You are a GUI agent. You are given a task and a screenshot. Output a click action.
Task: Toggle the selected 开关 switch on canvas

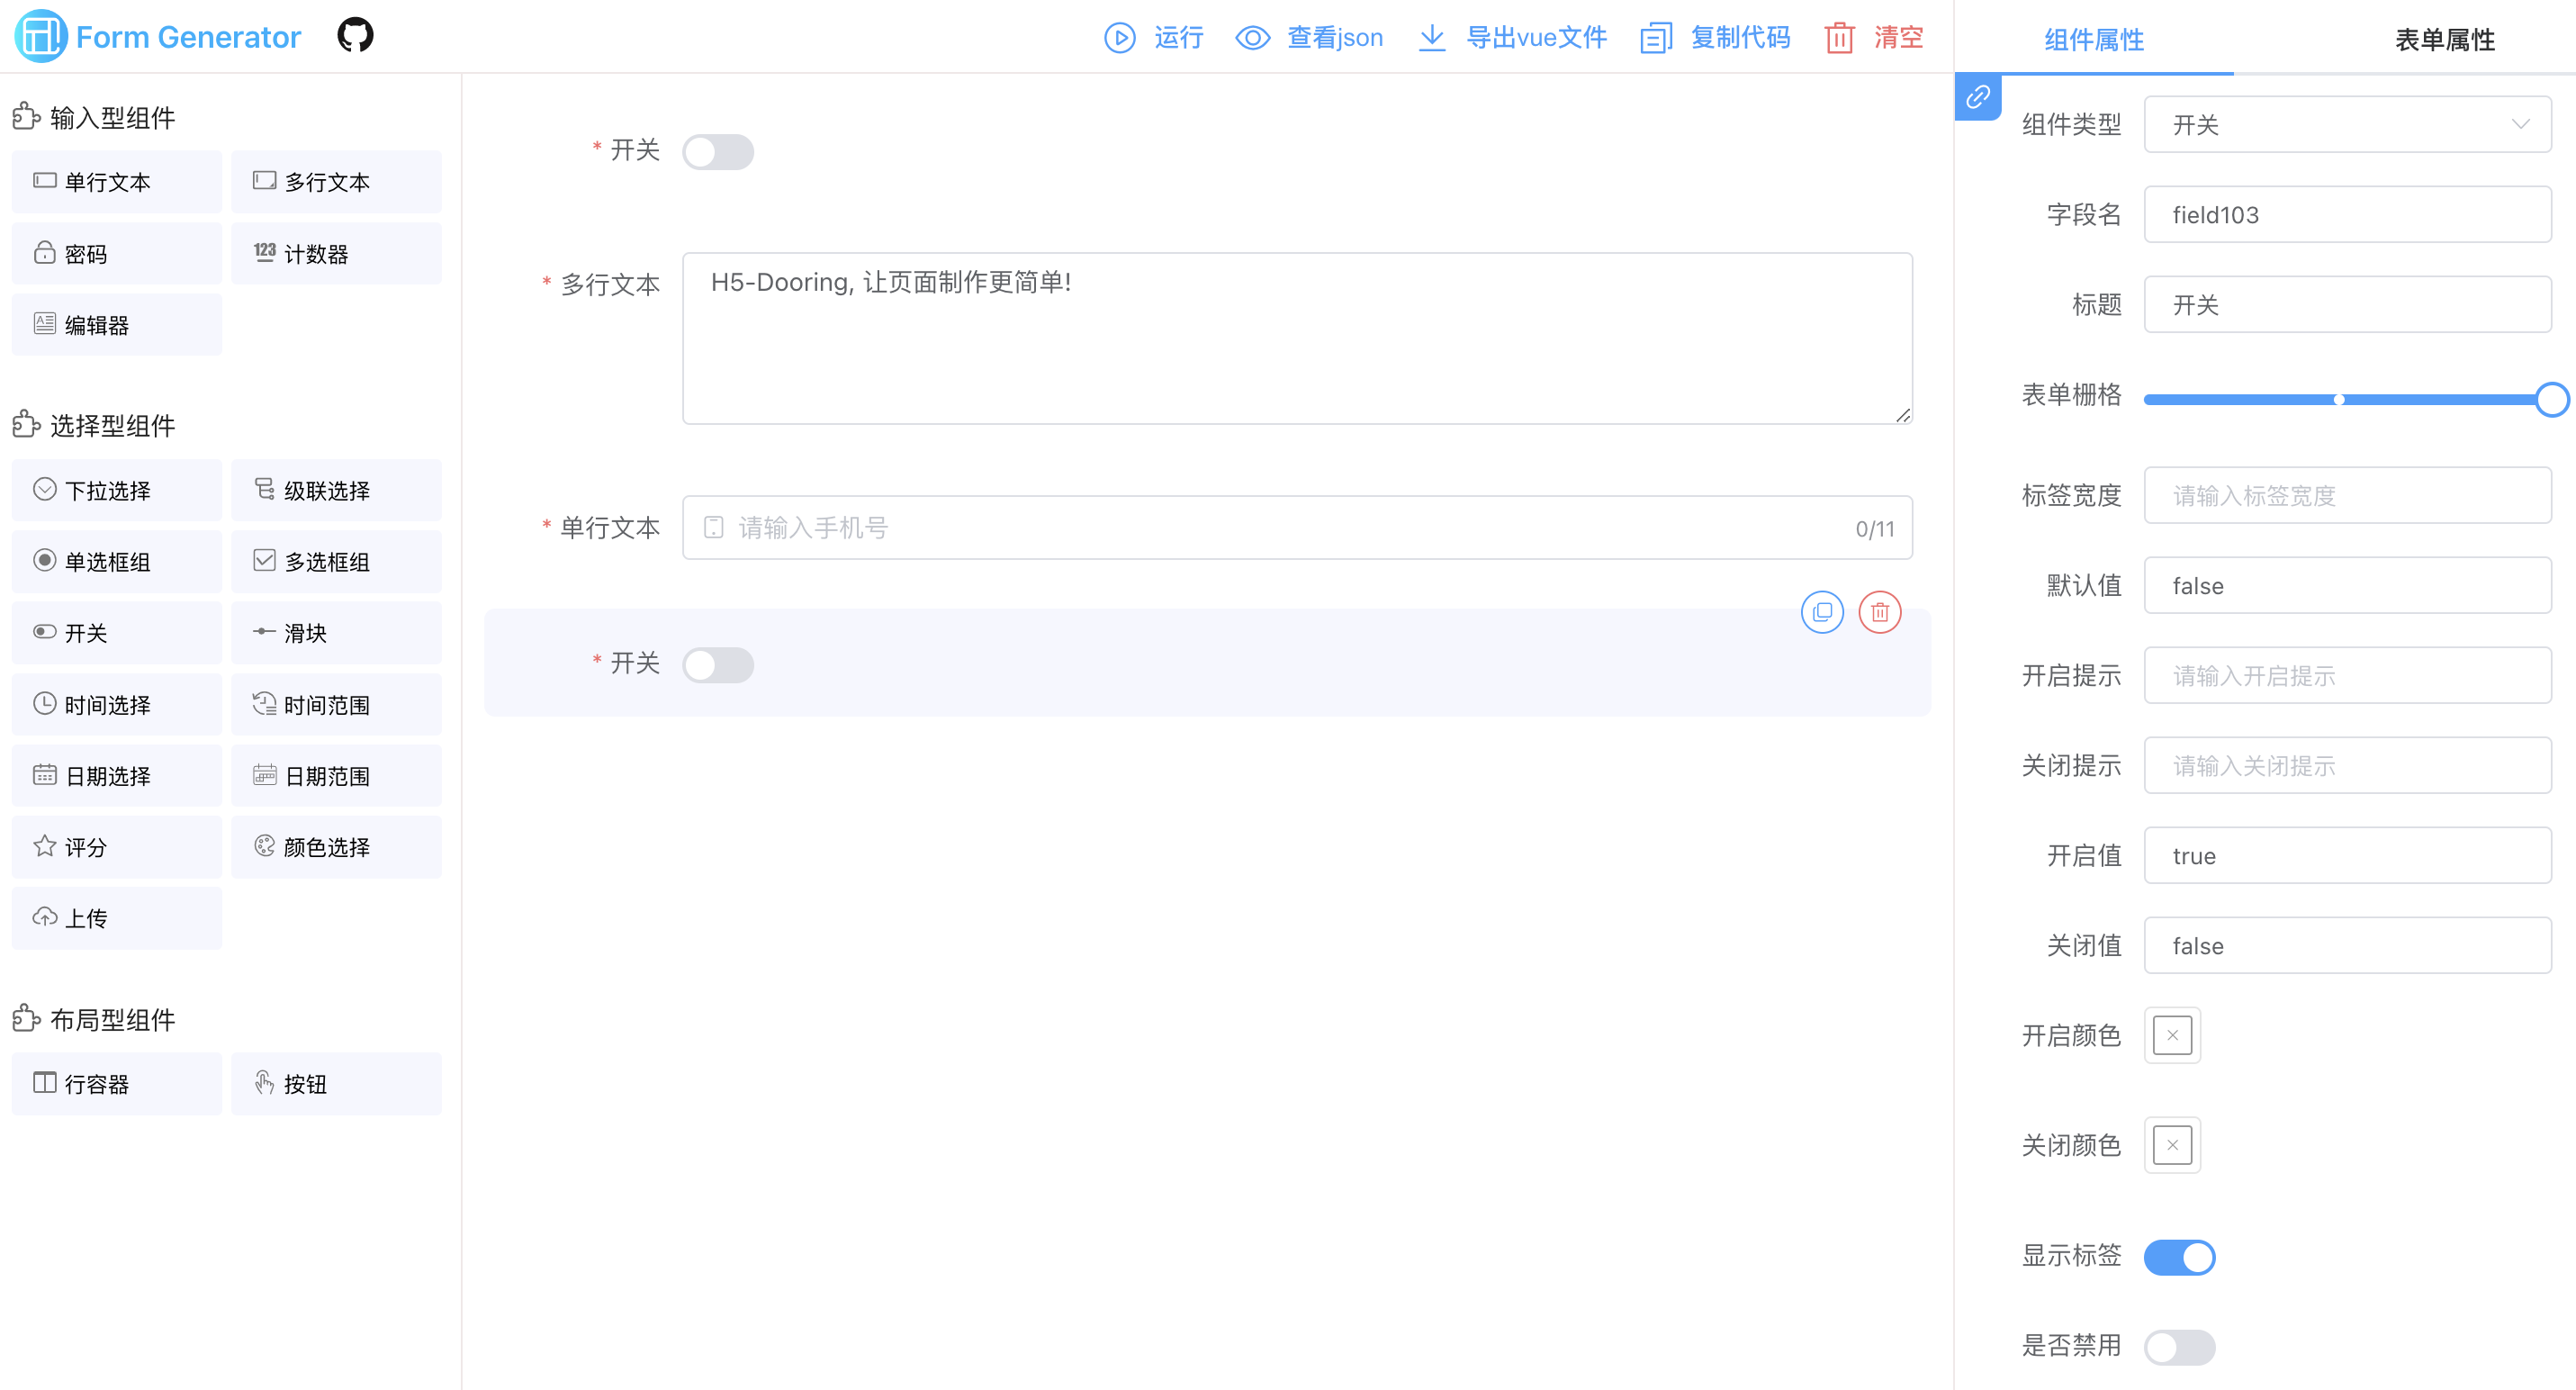(x=718, y=665)
